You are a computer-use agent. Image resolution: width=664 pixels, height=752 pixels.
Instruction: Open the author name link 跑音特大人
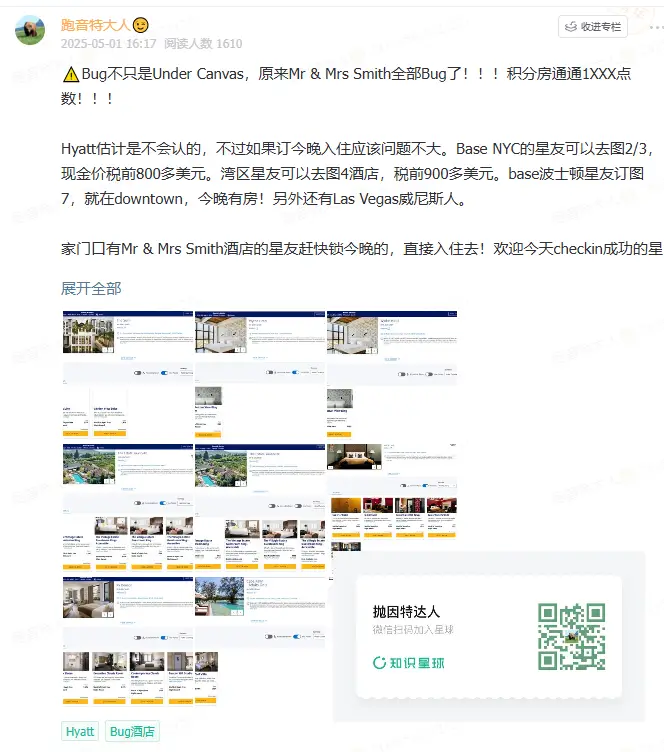click(x=95, y=24)
